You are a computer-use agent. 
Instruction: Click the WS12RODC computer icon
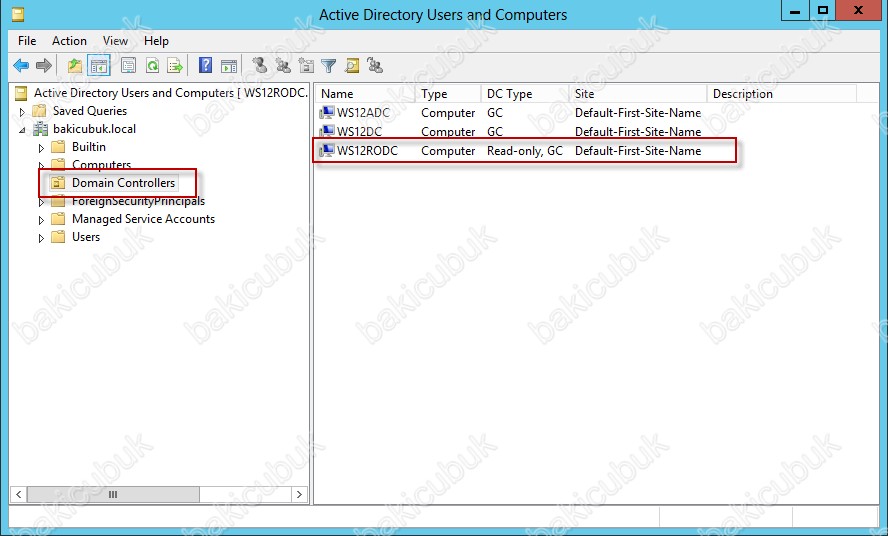(327, 150)
